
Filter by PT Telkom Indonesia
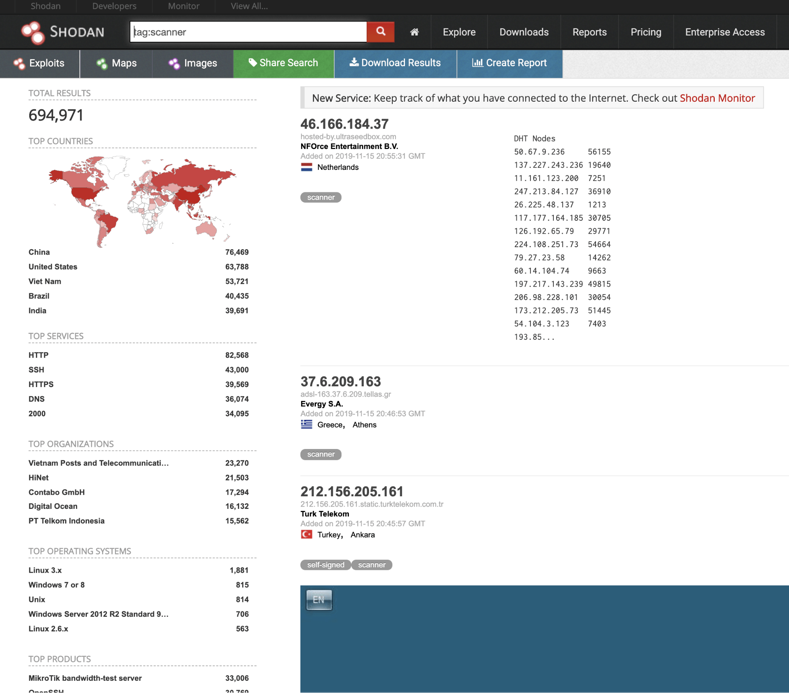[x=66, y=521]
